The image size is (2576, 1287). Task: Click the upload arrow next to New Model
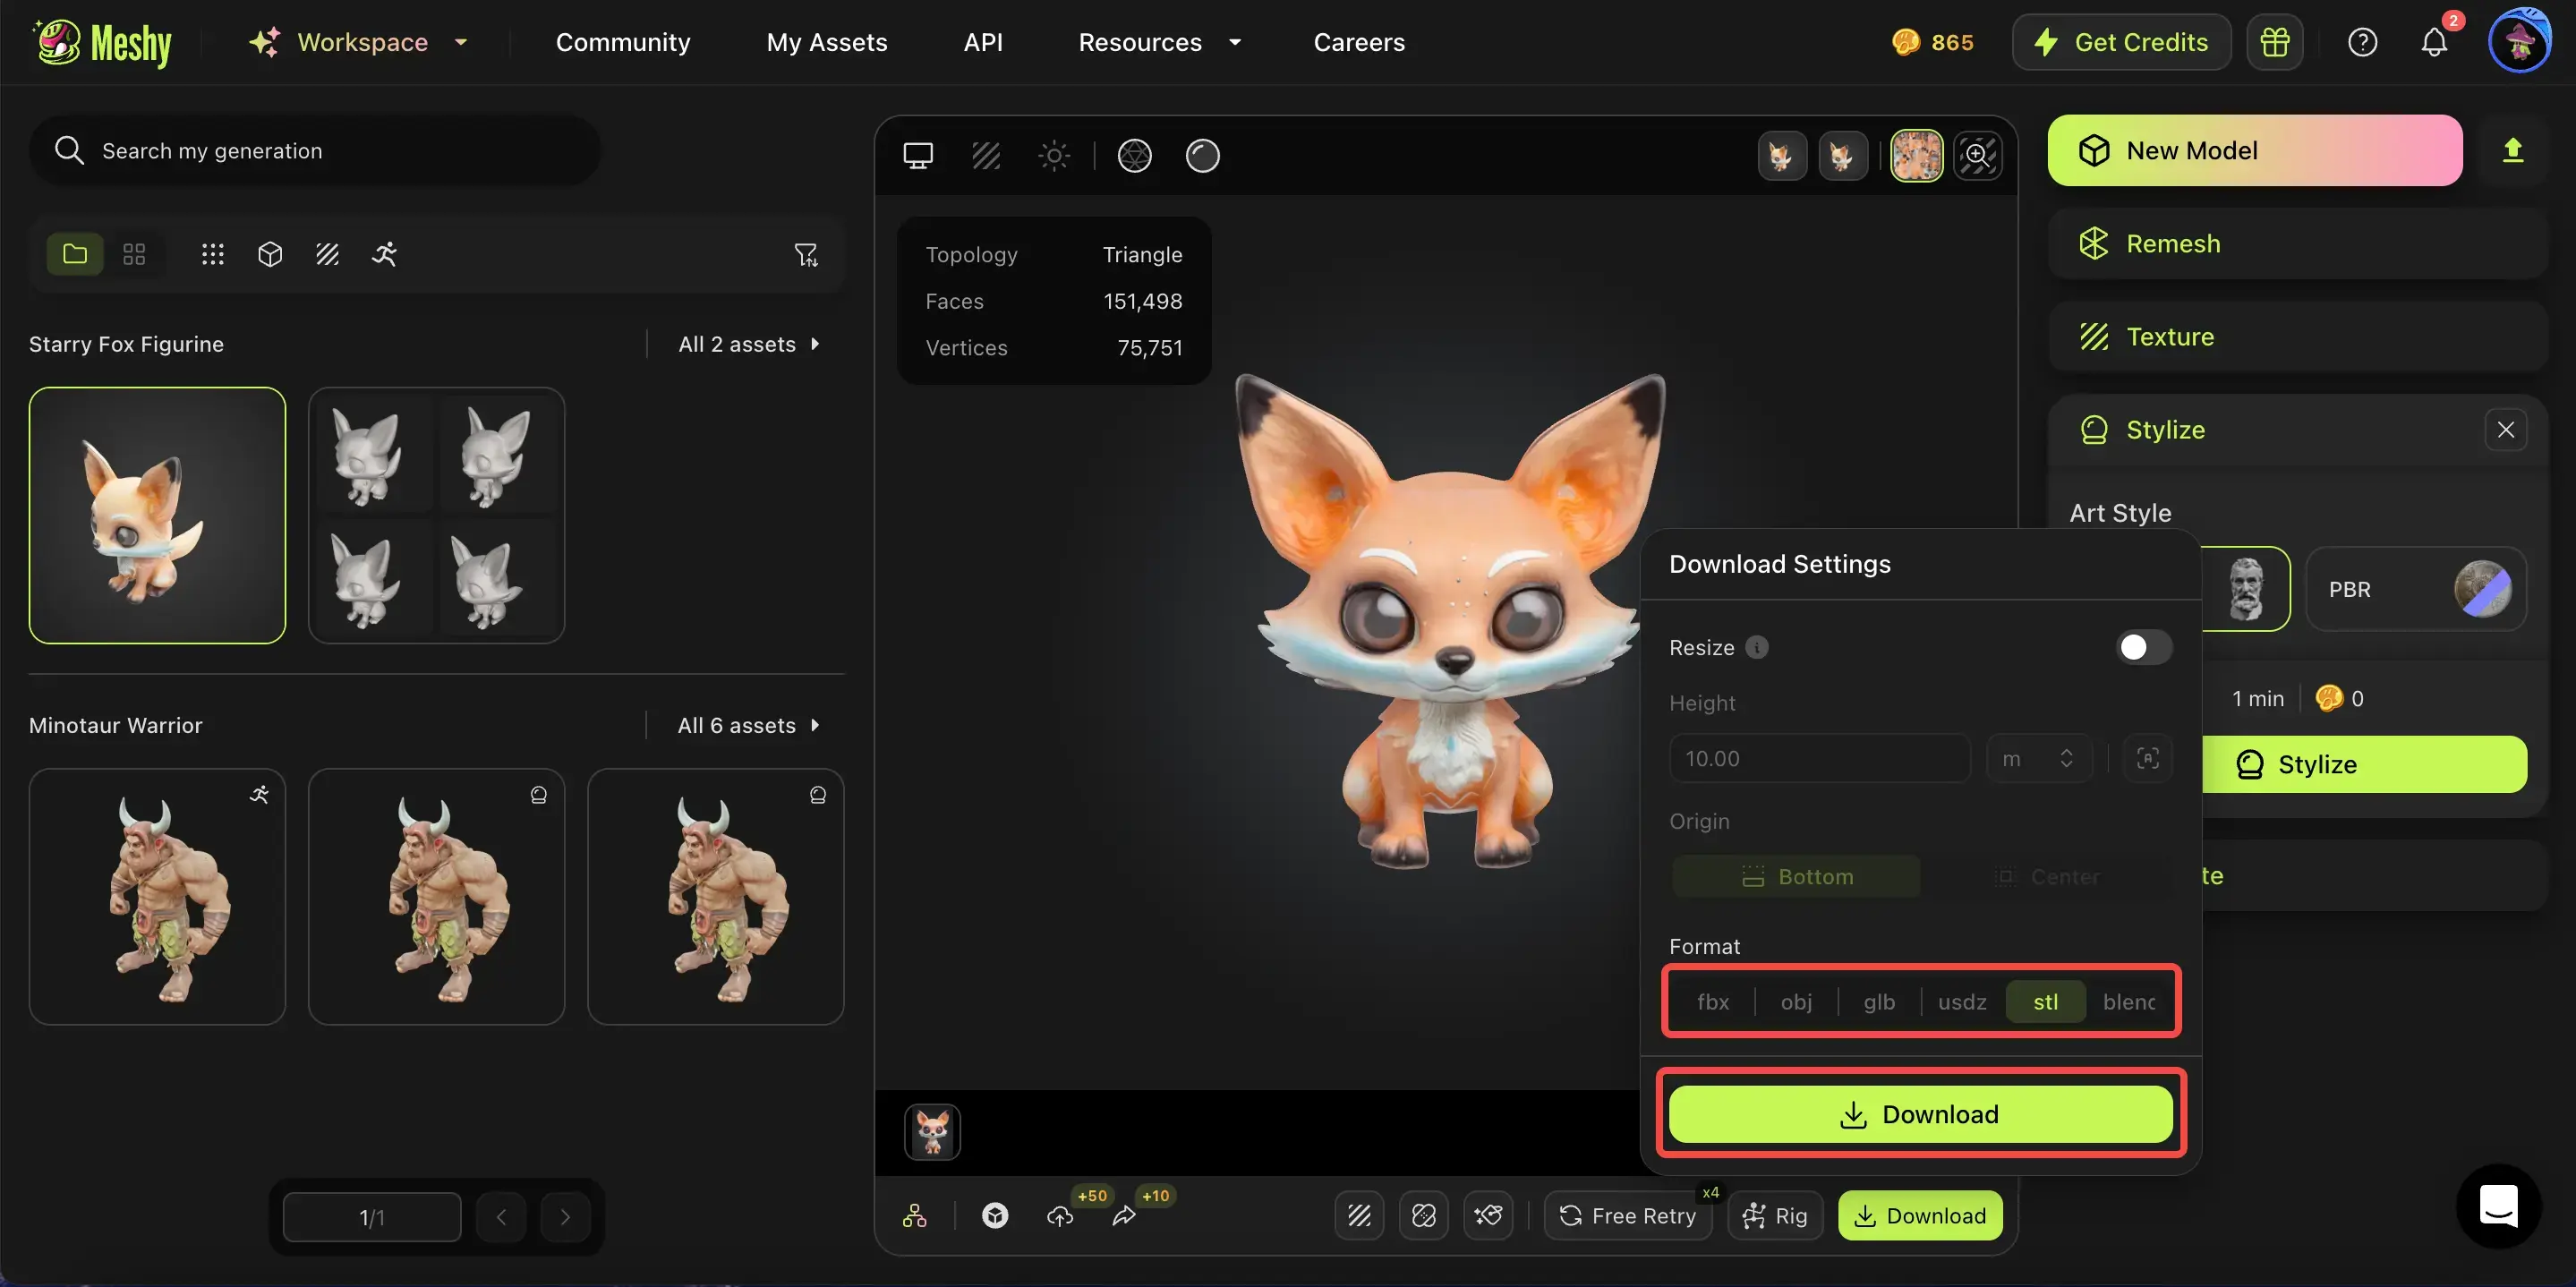2512,150
